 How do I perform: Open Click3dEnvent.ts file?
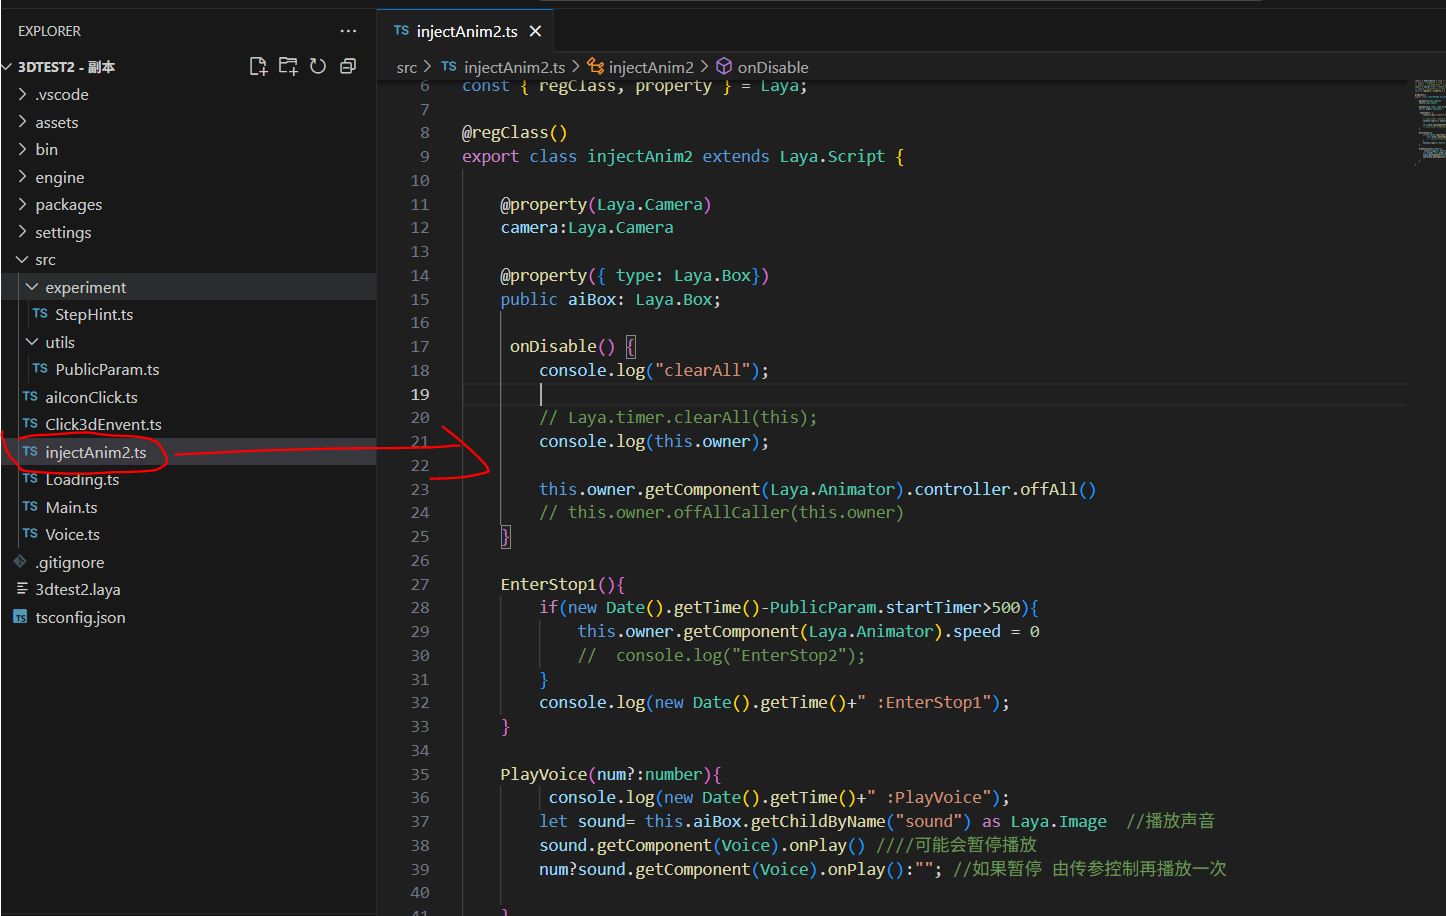(x=103, y=424)
